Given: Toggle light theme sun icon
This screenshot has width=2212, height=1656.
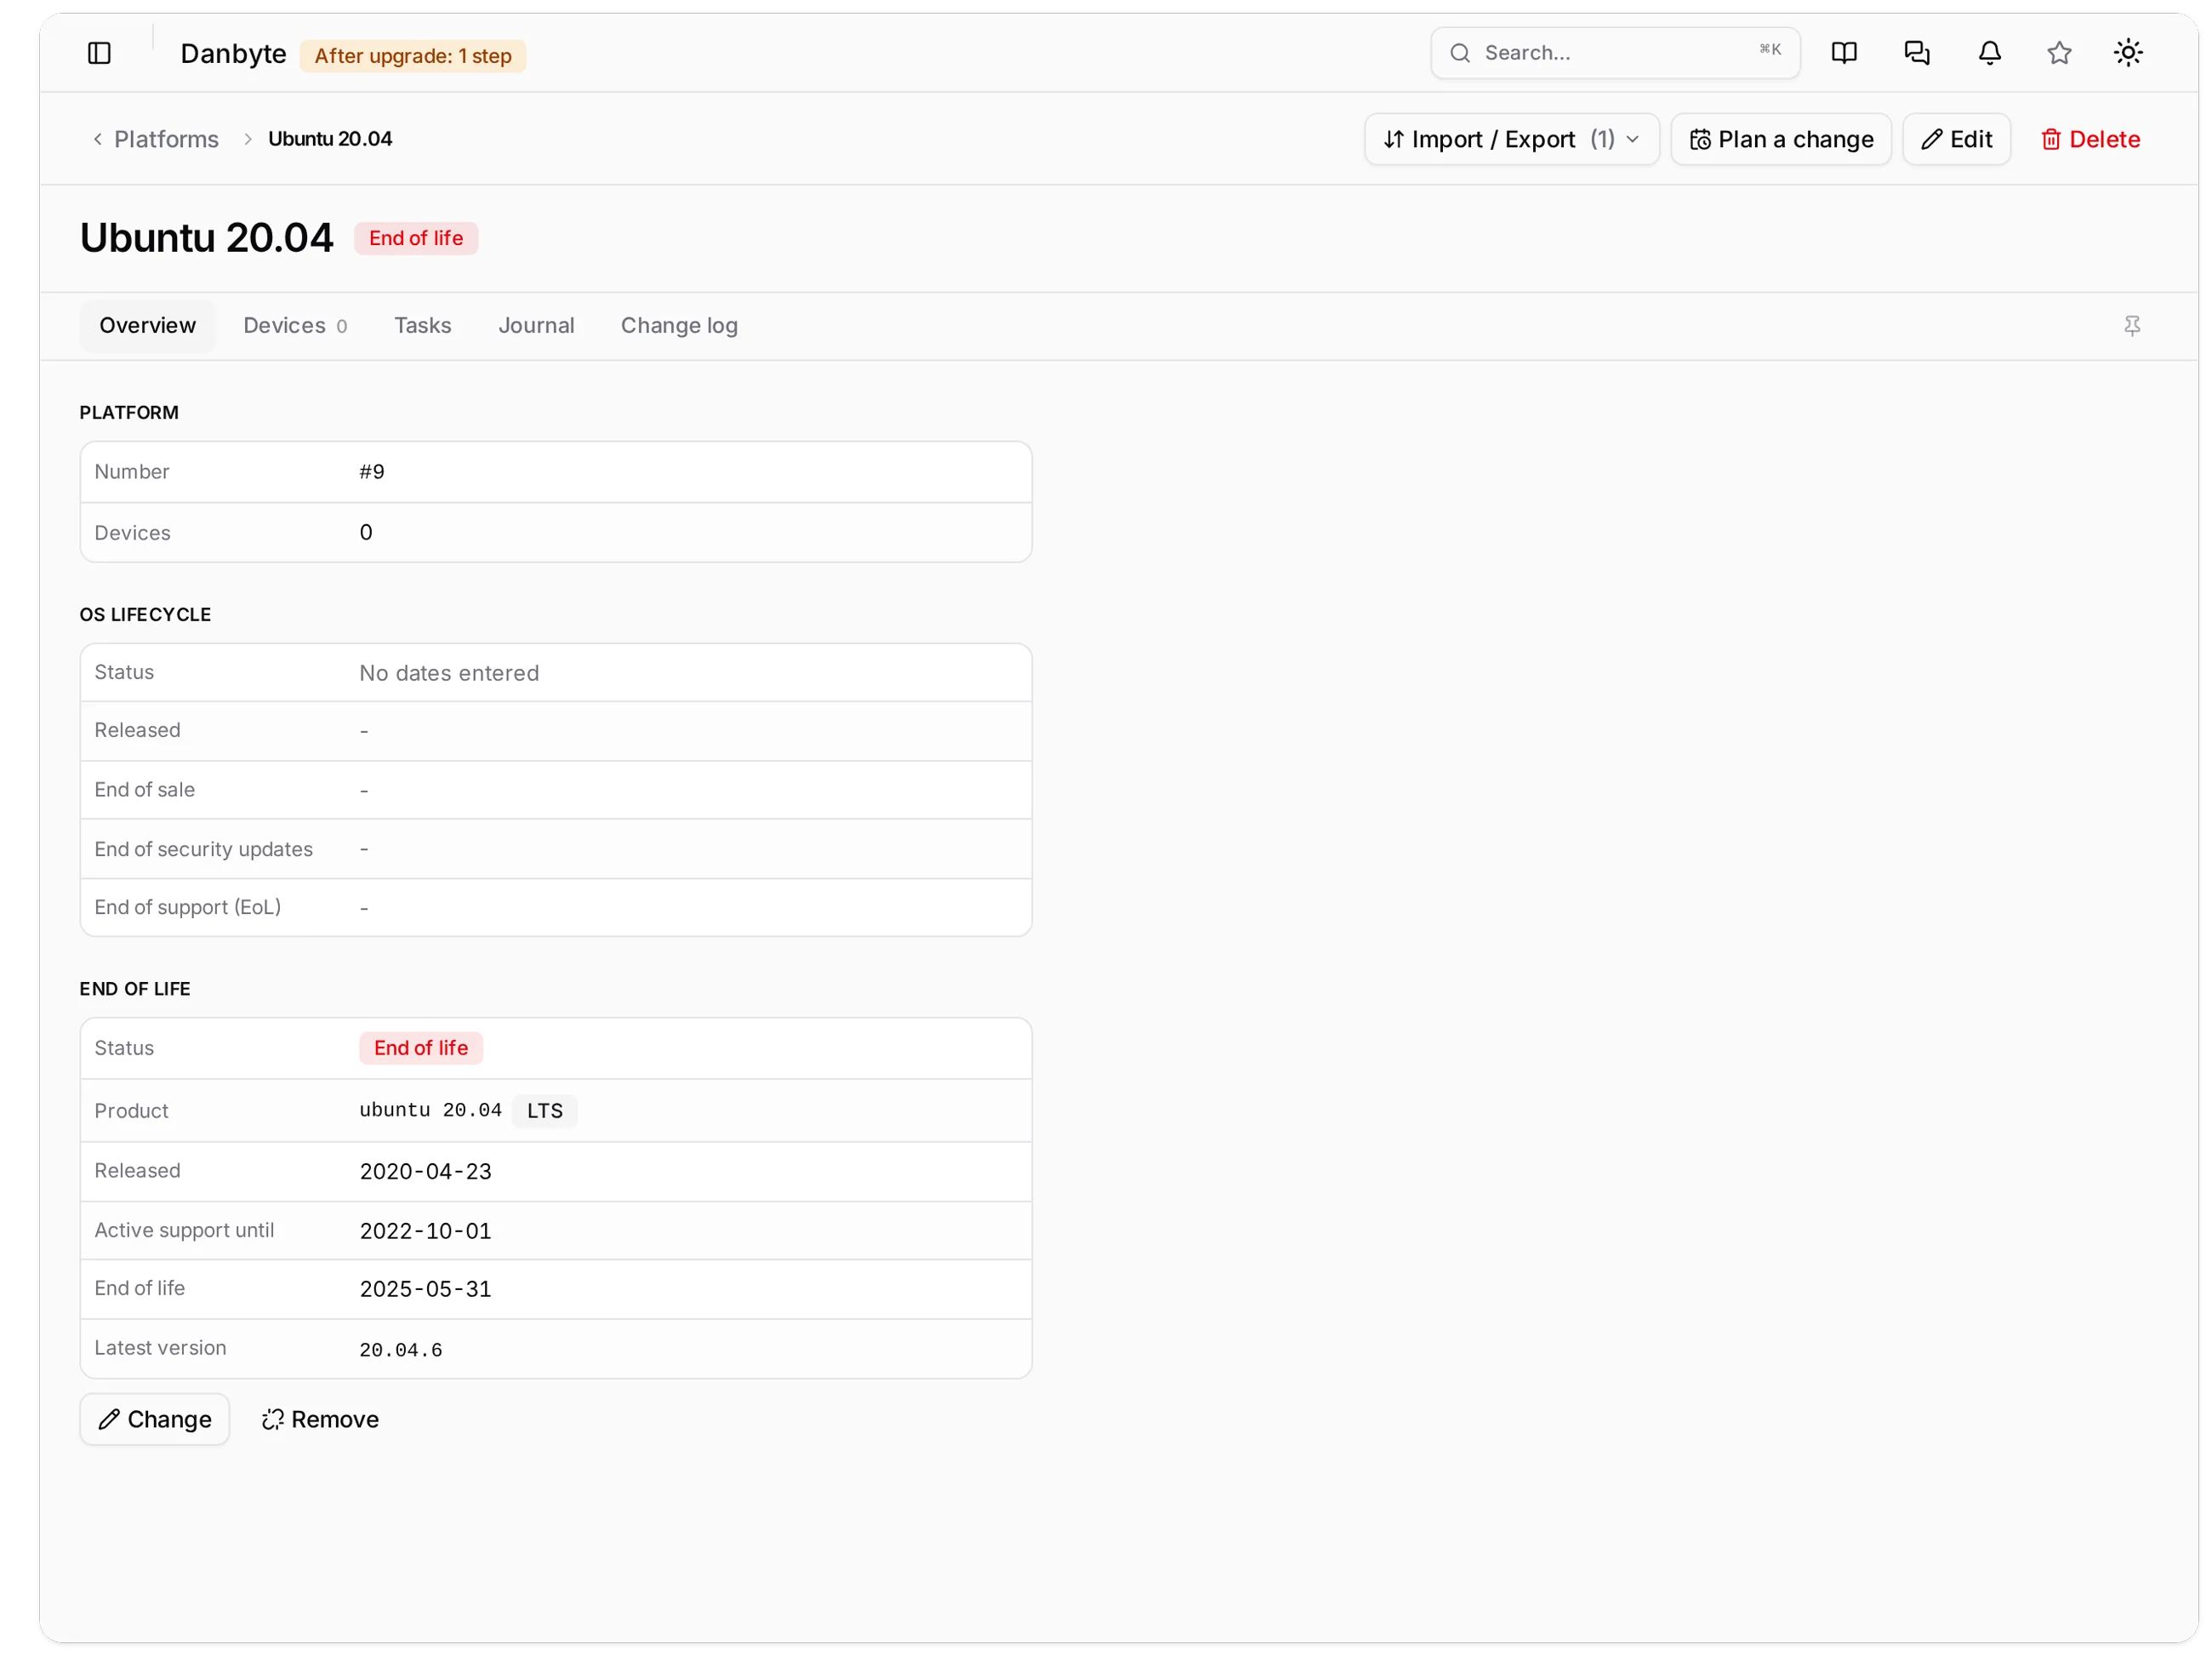Looking at the screenshot, I should click(2128, 53).
